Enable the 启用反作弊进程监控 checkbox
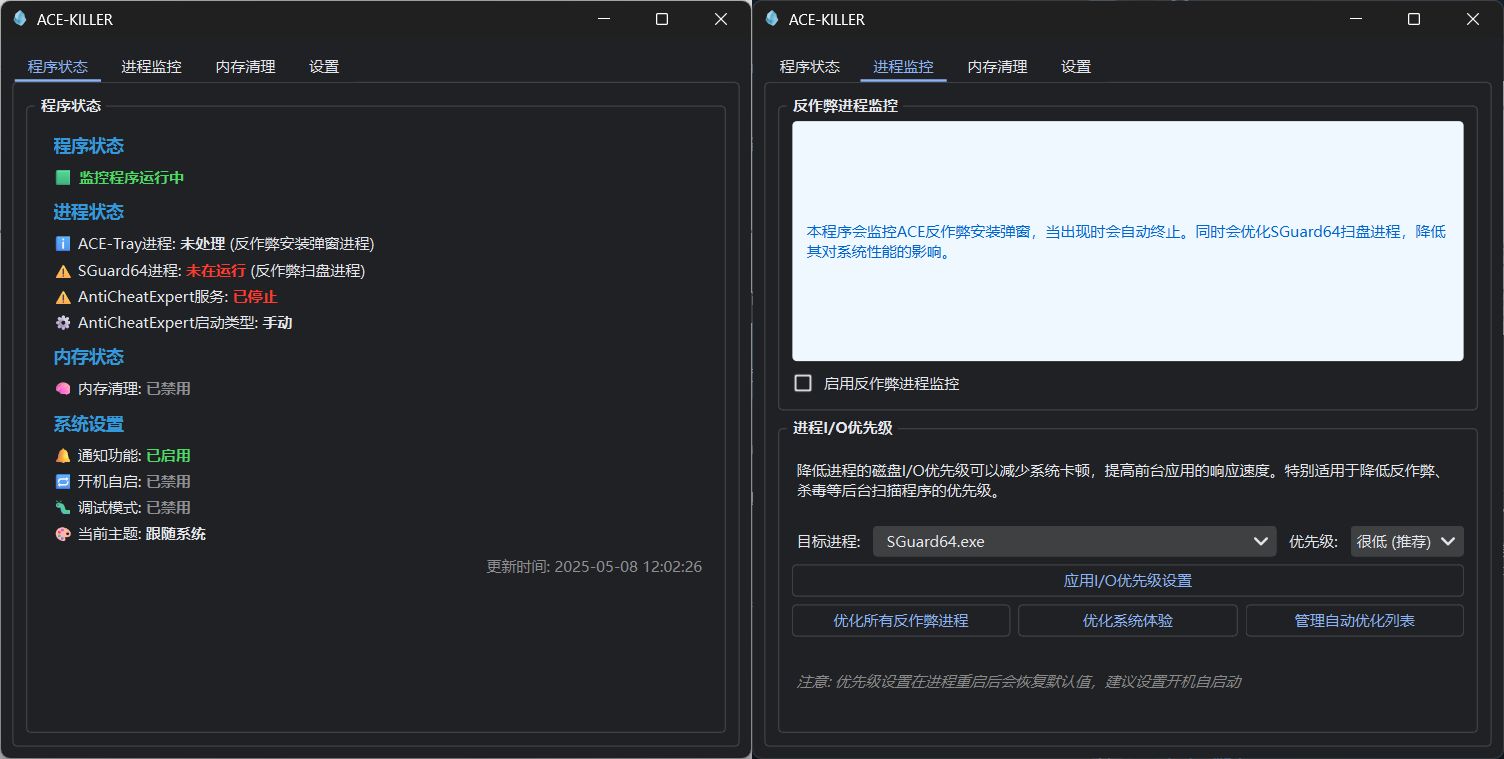This screenshot has height=759, width=1504. [x=803, y=383]
